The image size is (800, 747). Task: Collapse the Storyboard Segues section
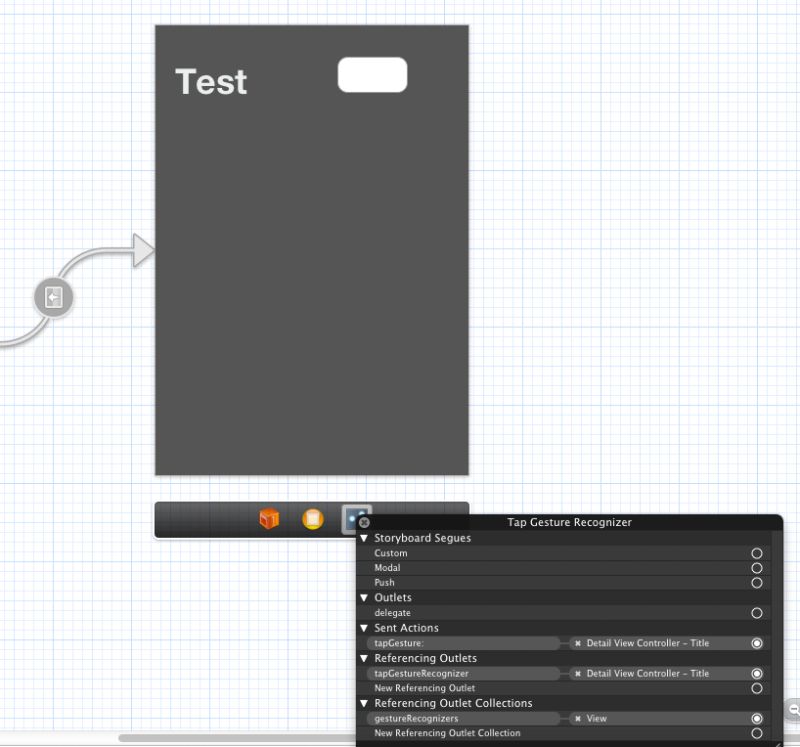pyautogui.click(x=364, y=538)
